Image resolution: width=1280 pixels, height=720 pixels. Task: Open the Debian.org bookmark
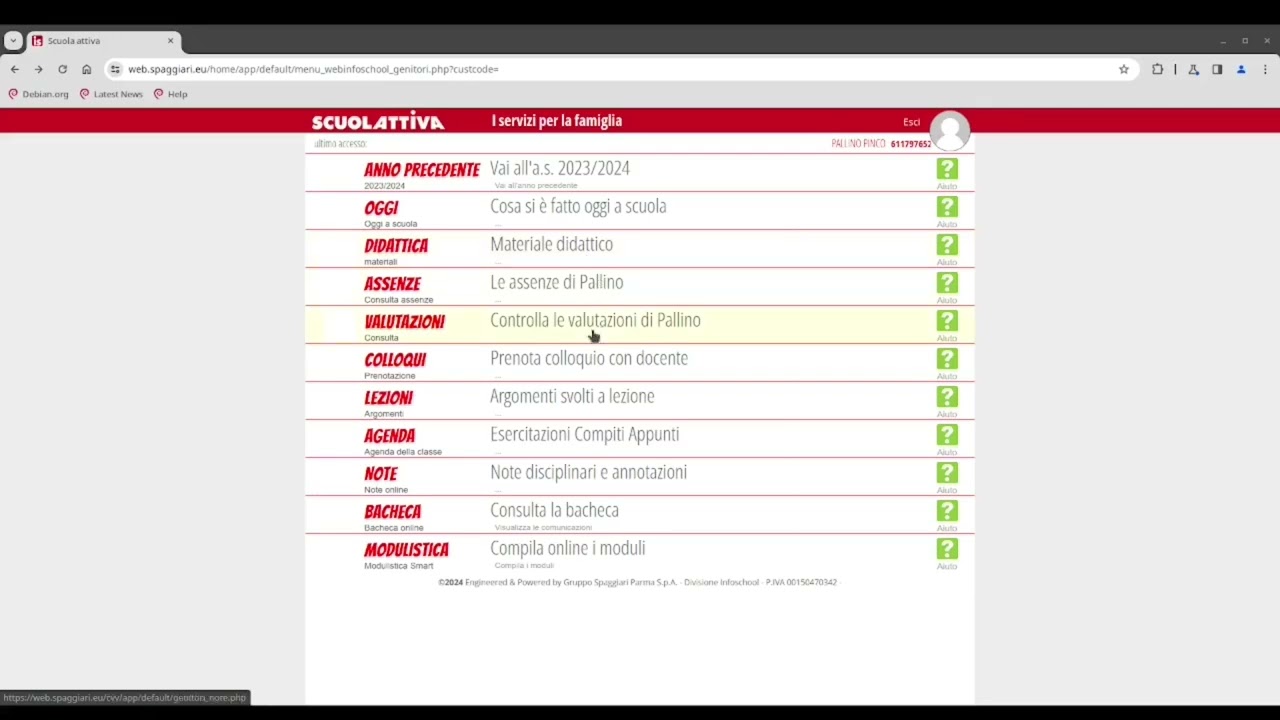pyautogui.click(x=38, y=94)
